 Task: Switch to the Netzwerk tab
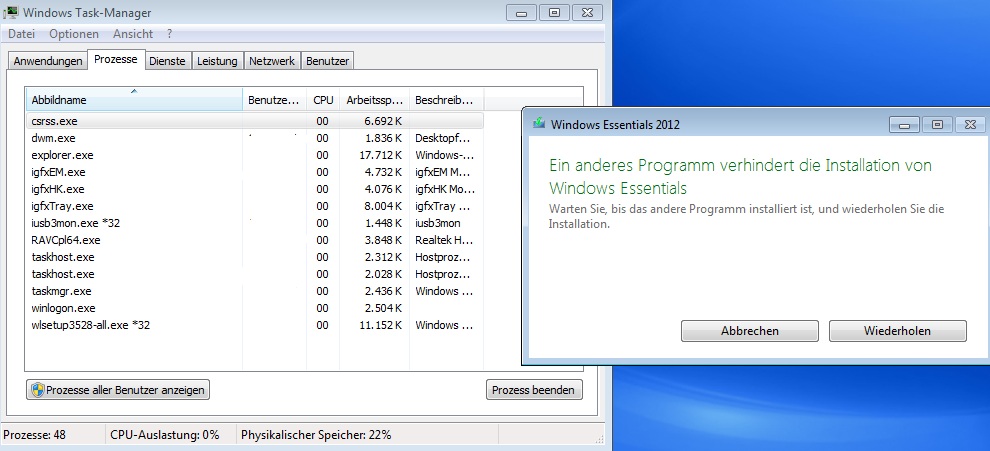[271, 61]
